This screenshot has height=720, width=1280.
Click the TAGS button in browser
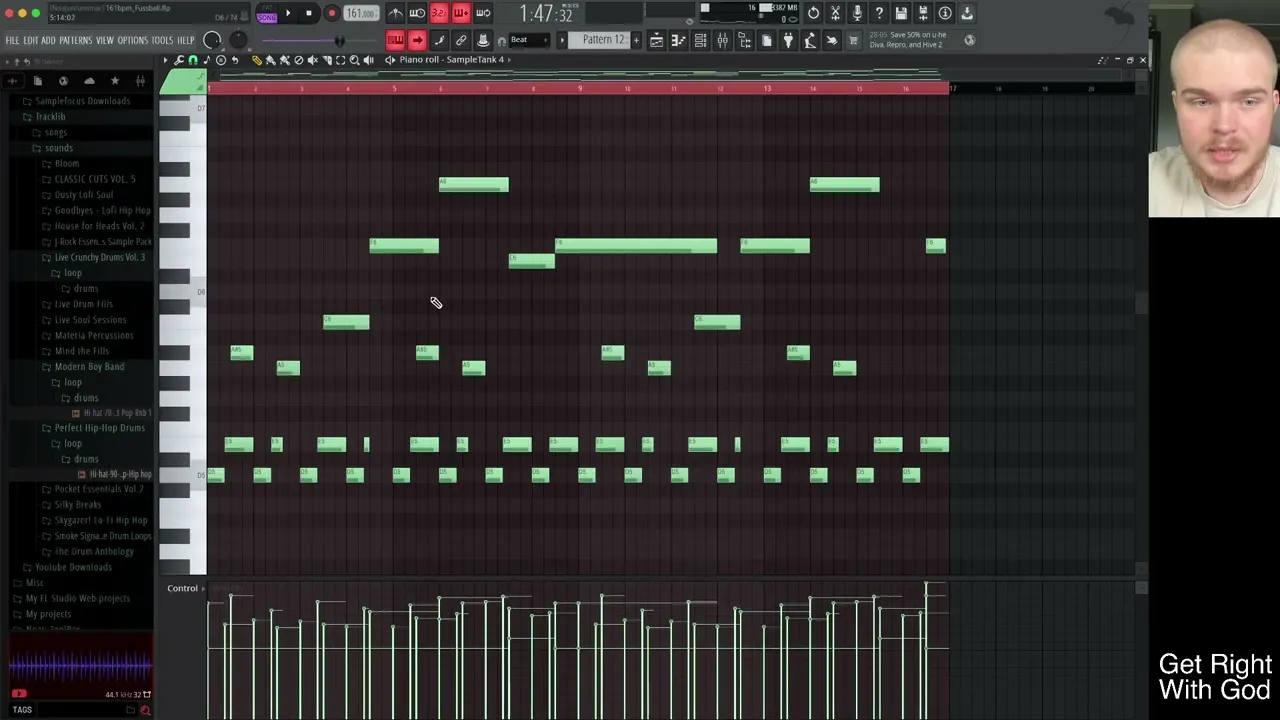tap(22, 709)
